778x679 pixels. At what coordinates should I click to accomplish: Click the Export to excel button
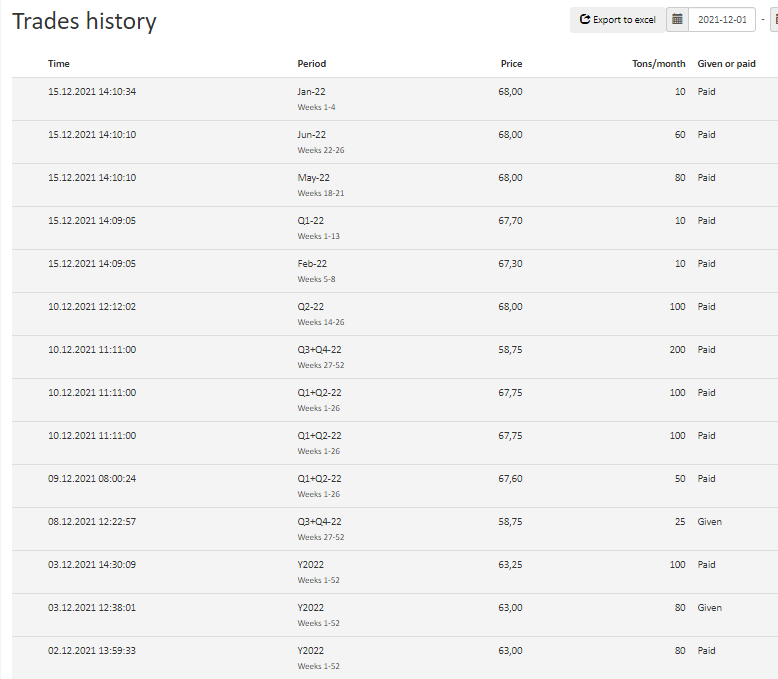[618, 20]
